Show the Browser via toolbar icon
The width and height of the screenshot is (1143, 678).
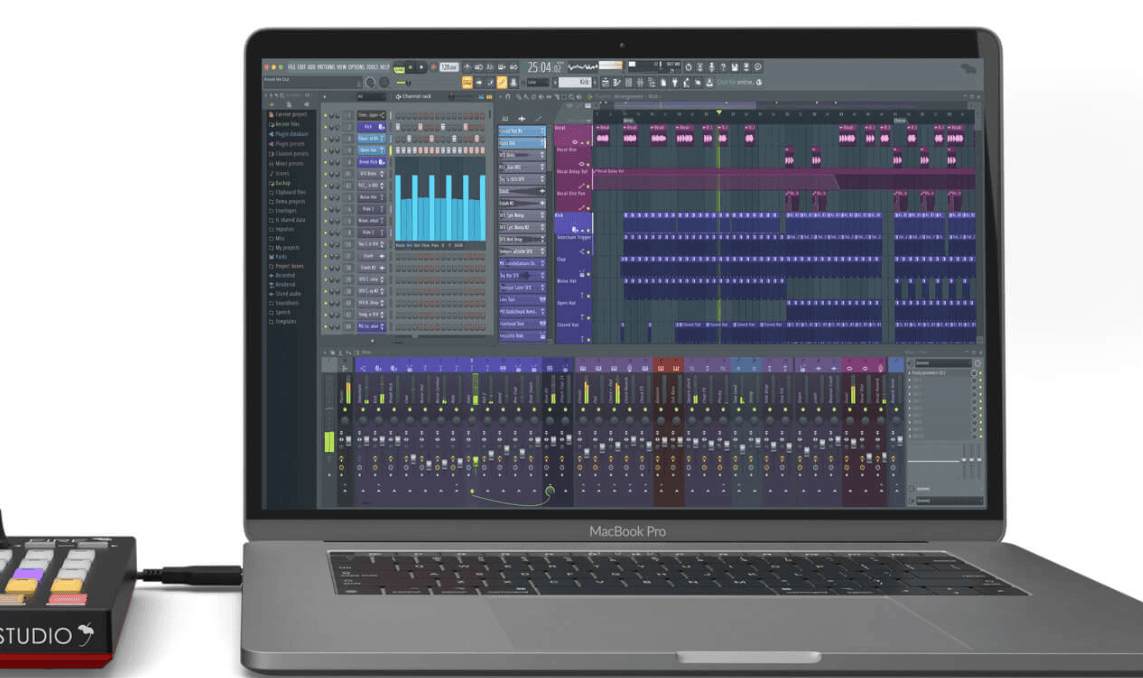651,82
